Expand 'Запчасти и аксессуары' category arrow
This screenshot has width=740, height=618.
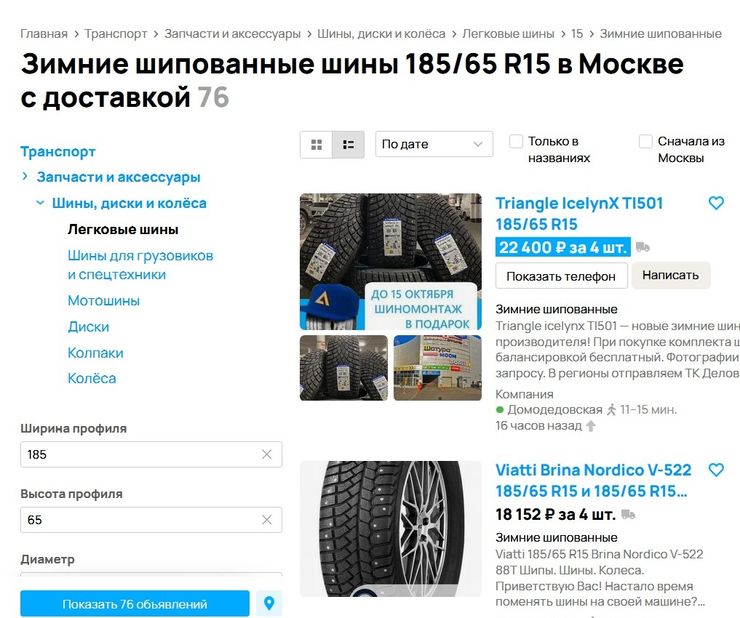[25, 177]
